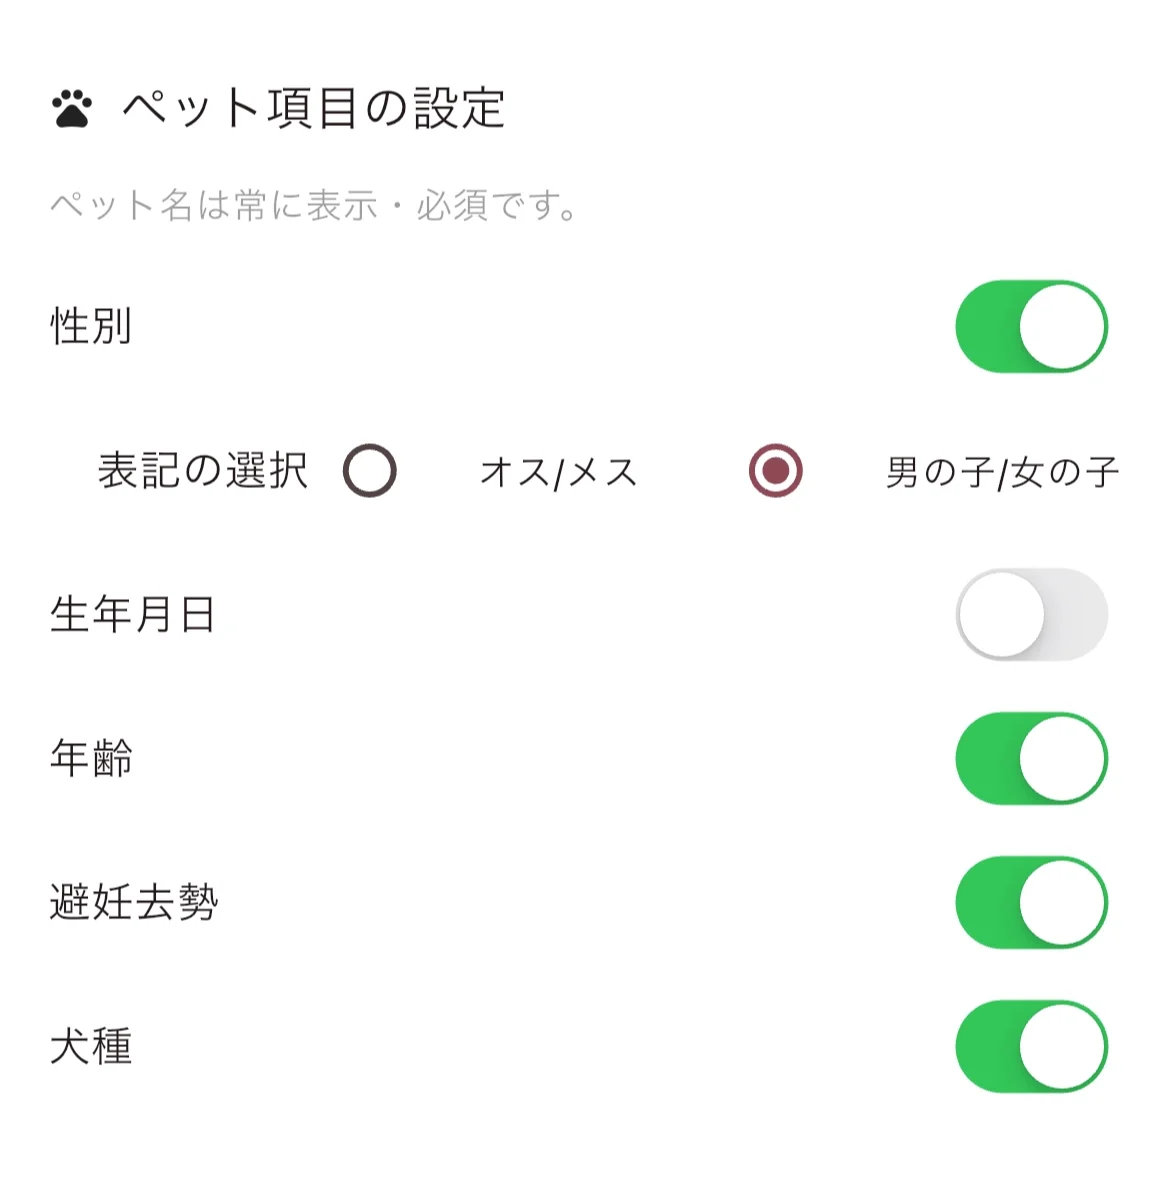1170x1198 pixels.
Task: Click the 生年月日 label
Action: pos(133,615)
